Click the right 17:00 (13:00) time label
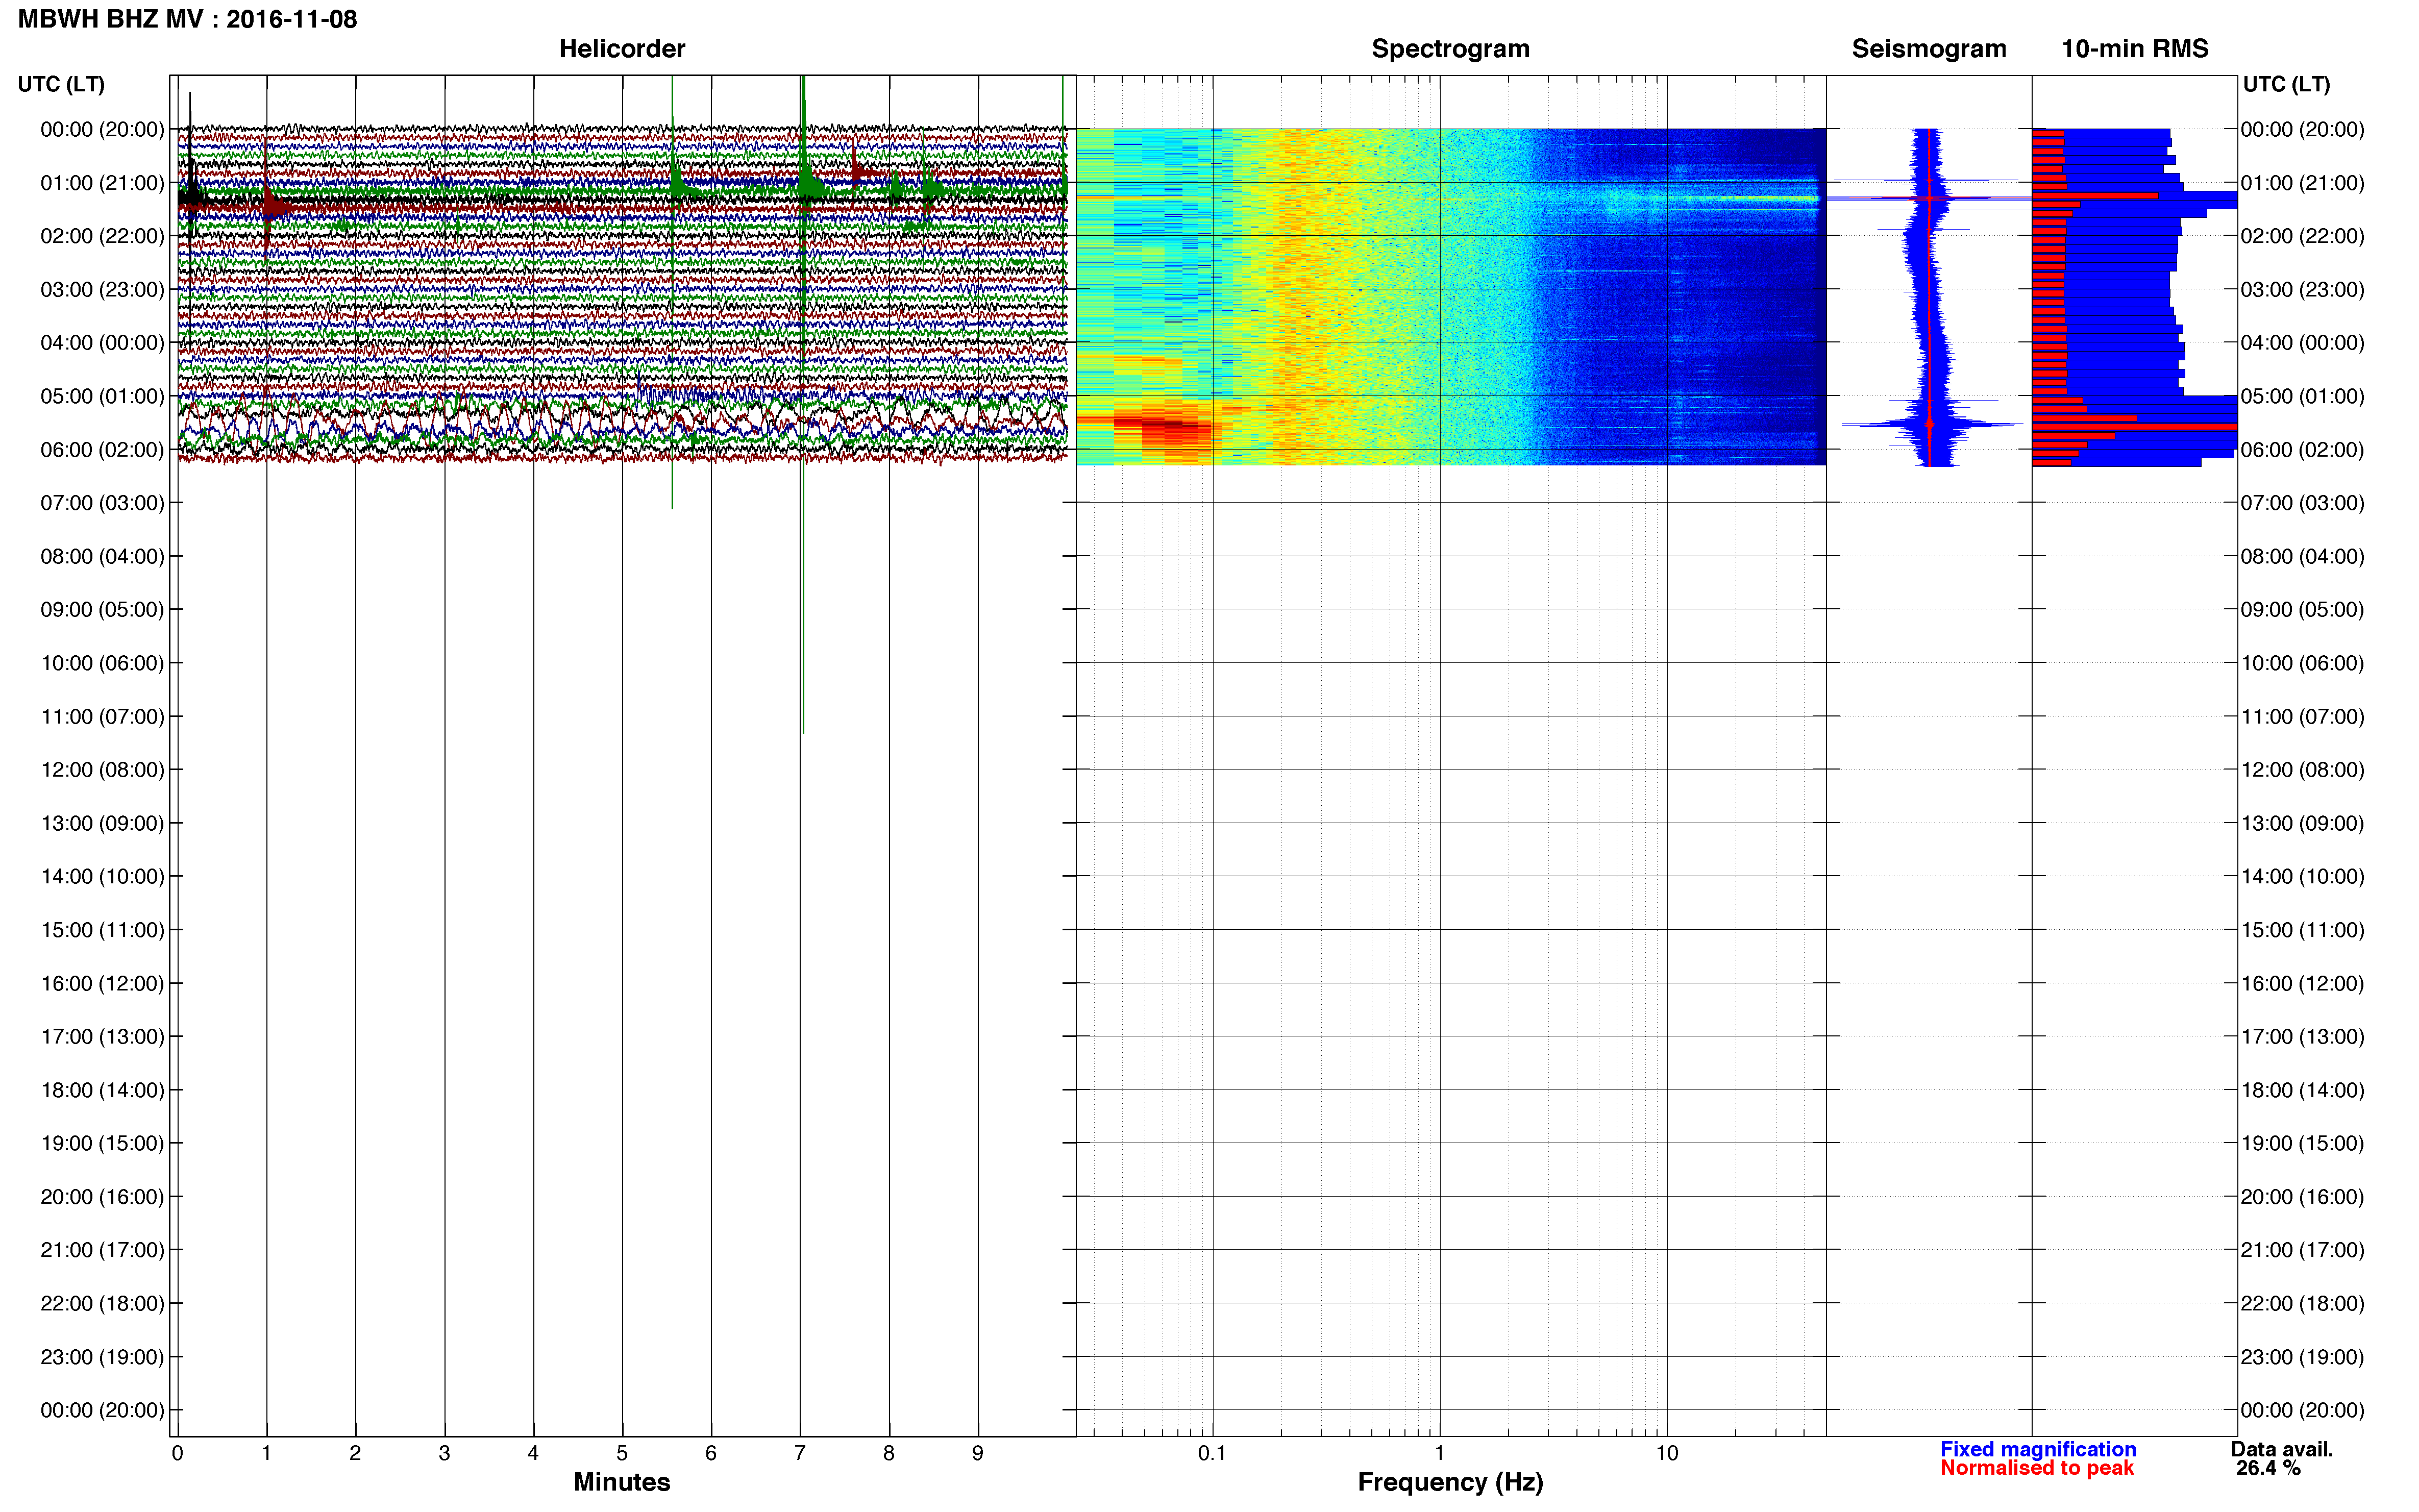This screenshot has height=1512, width=2419. point(2302,1037)
